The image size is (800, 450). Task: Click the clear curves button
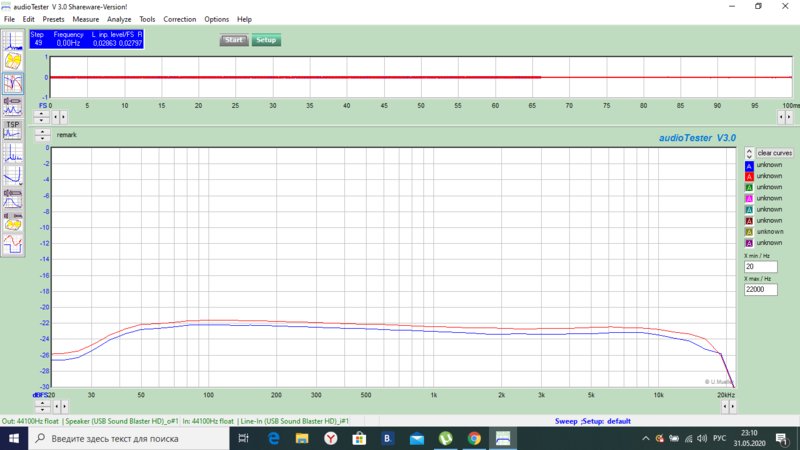775,152
